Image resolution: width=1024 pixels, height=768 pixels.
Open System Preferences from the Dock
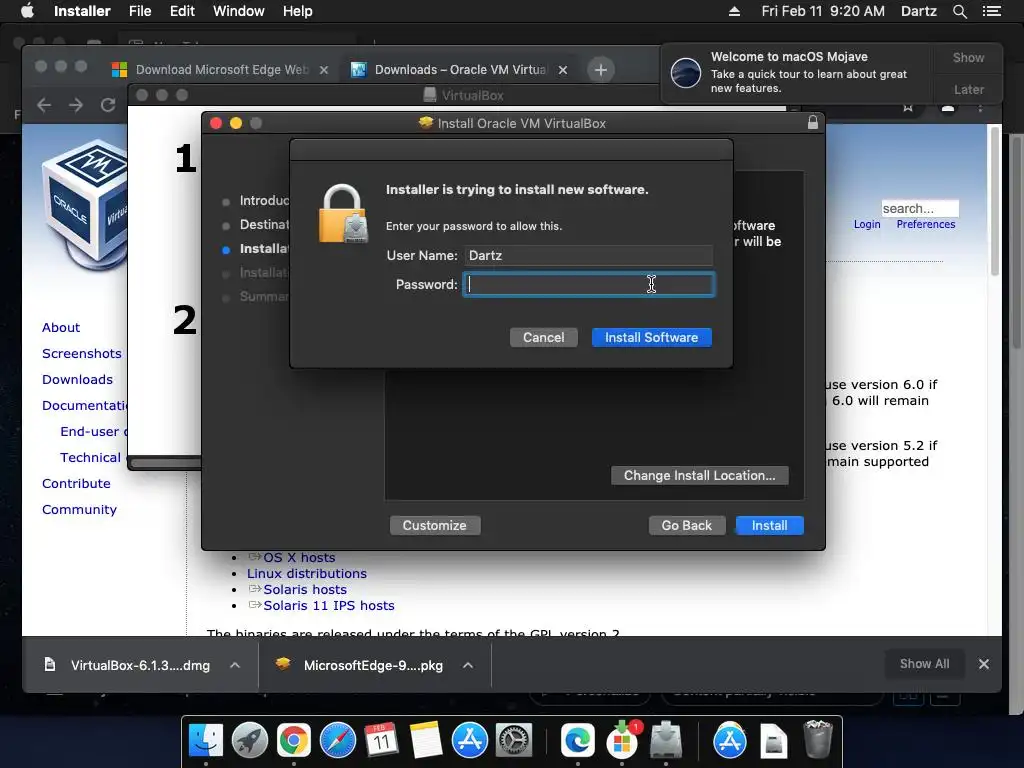click(514, 741)
